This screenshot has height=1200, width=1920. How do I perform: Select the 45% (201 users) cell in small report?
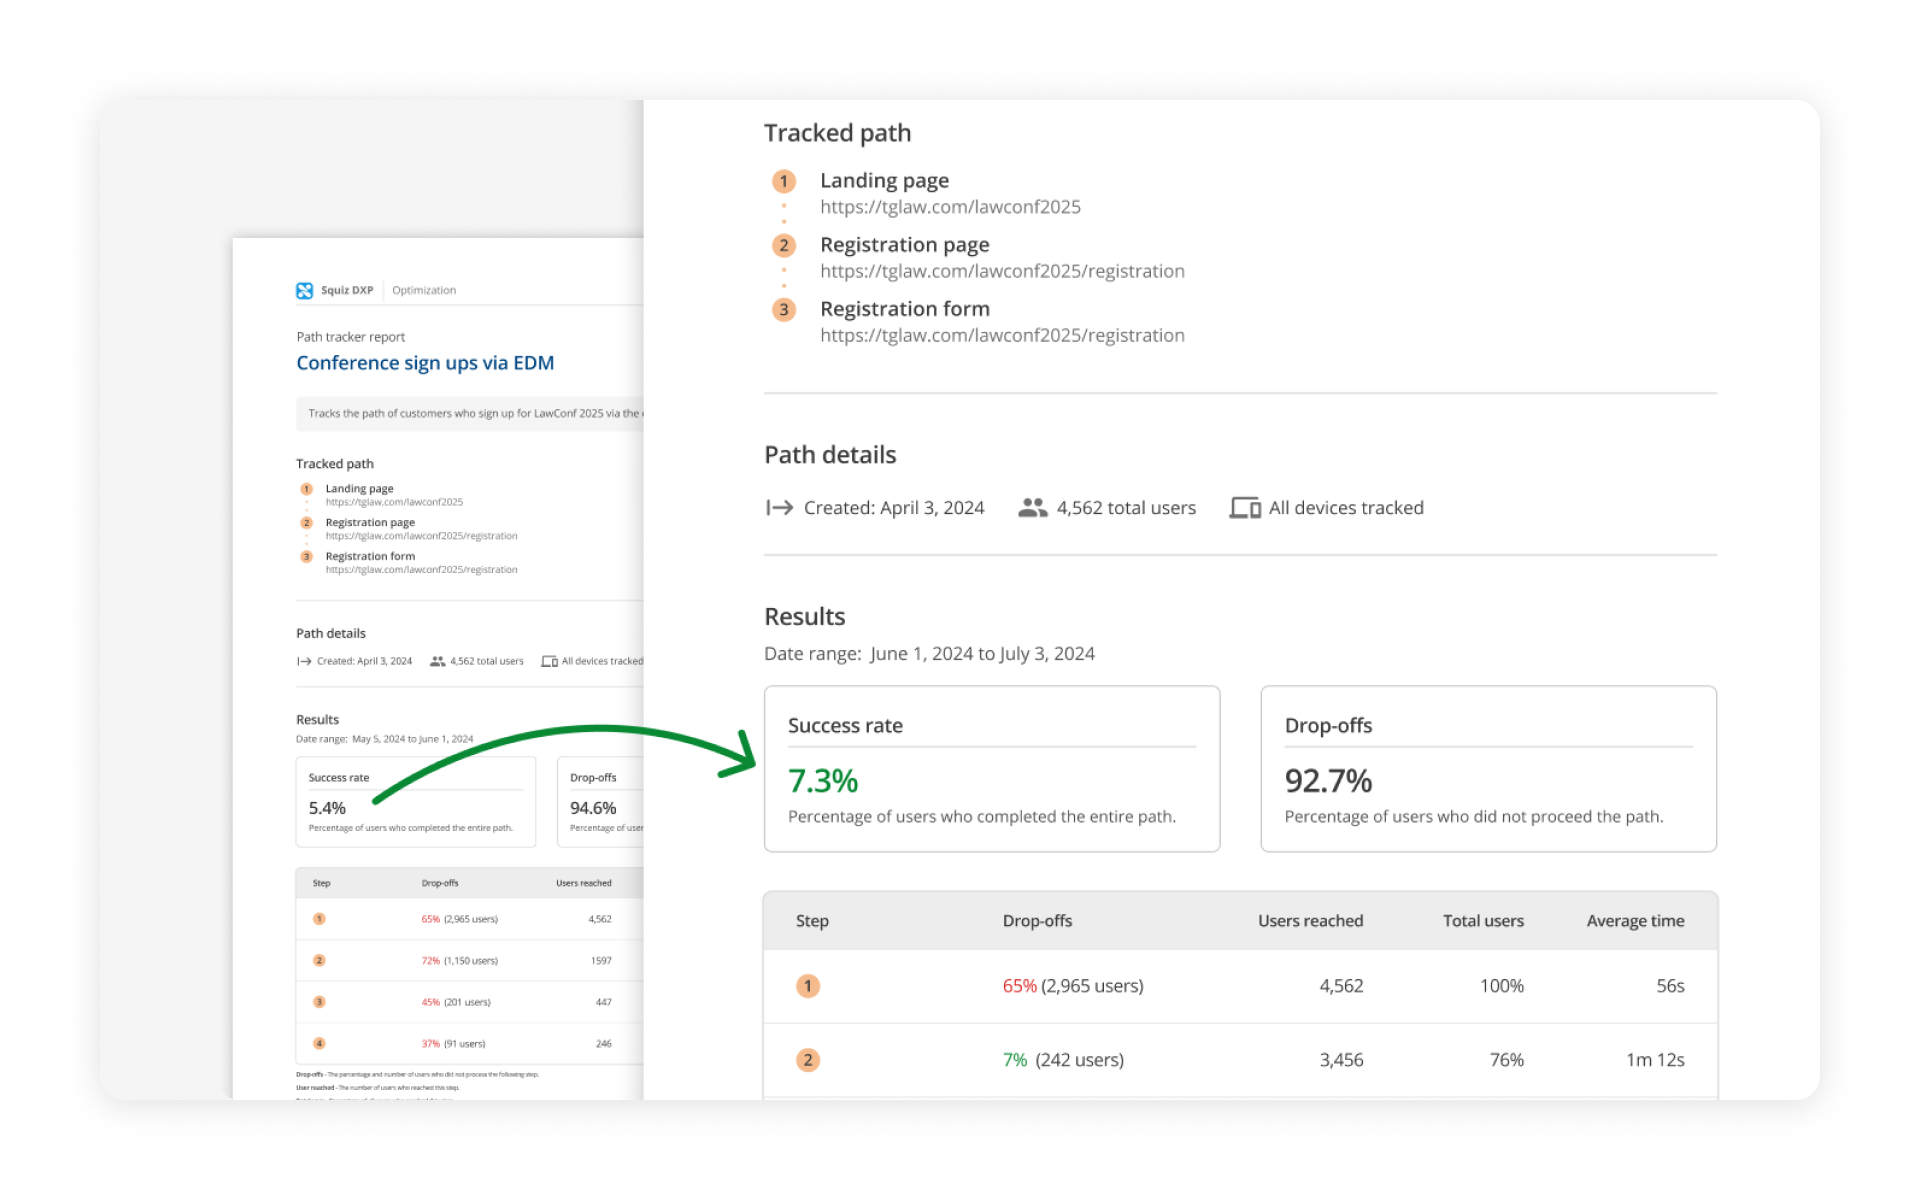coord(456,1002)
